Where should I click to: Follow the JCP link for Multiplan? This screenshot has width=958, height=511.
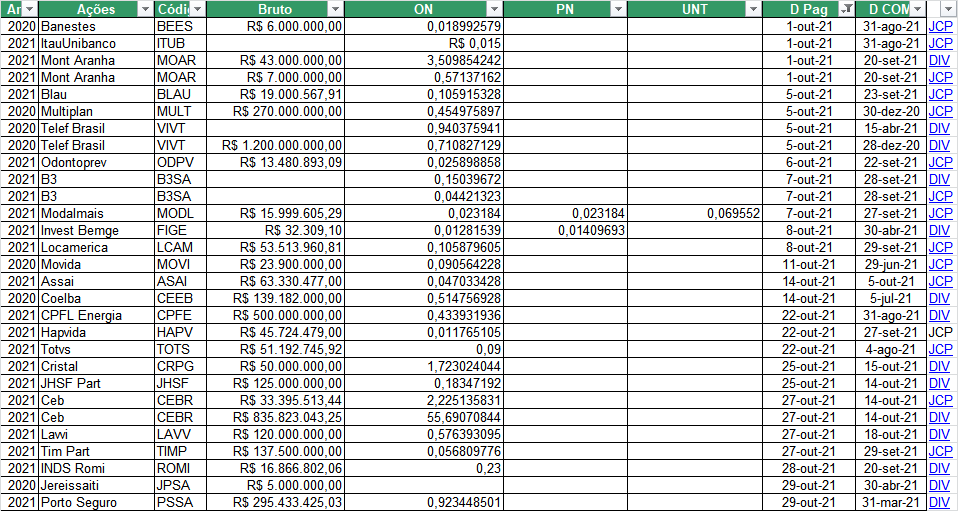pyautogui.click(x=940, y=112)
